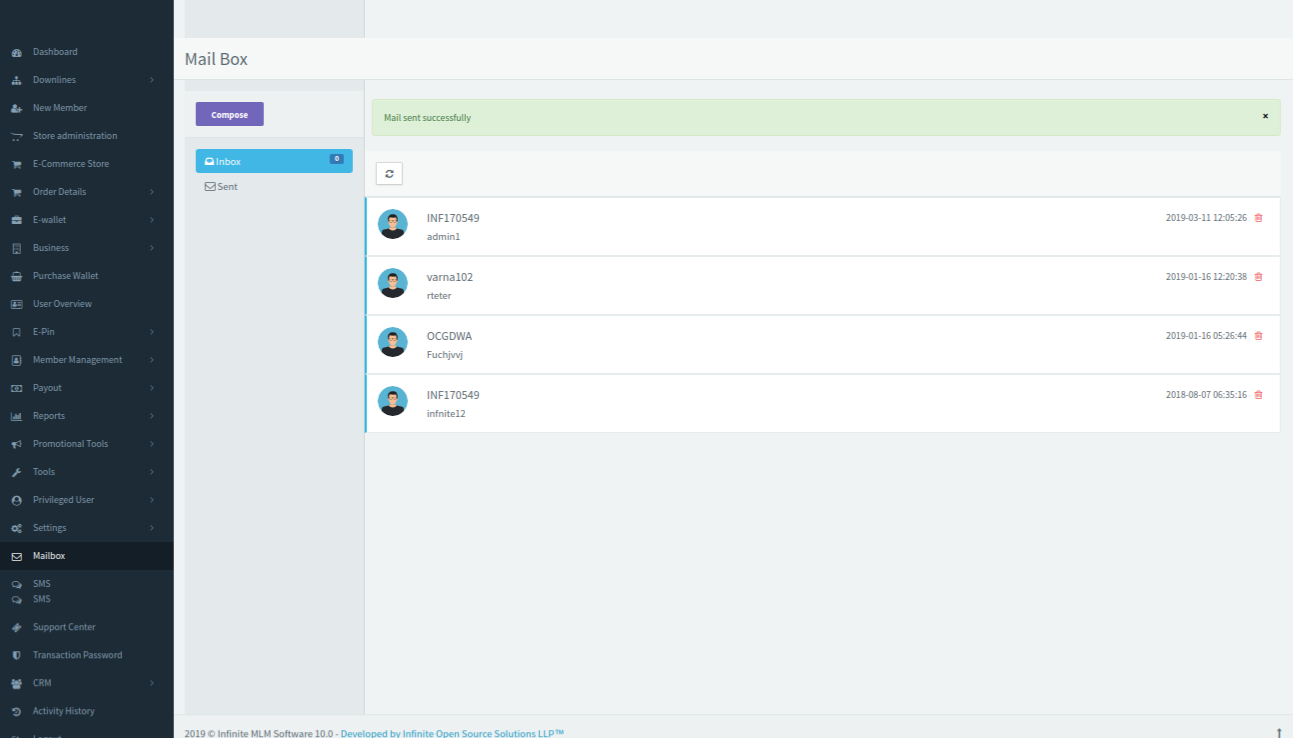The width and height of the screenshot is (1293, 738).
Task: Expand the Reports submenu chevron
Action: [x=152, y=416]
